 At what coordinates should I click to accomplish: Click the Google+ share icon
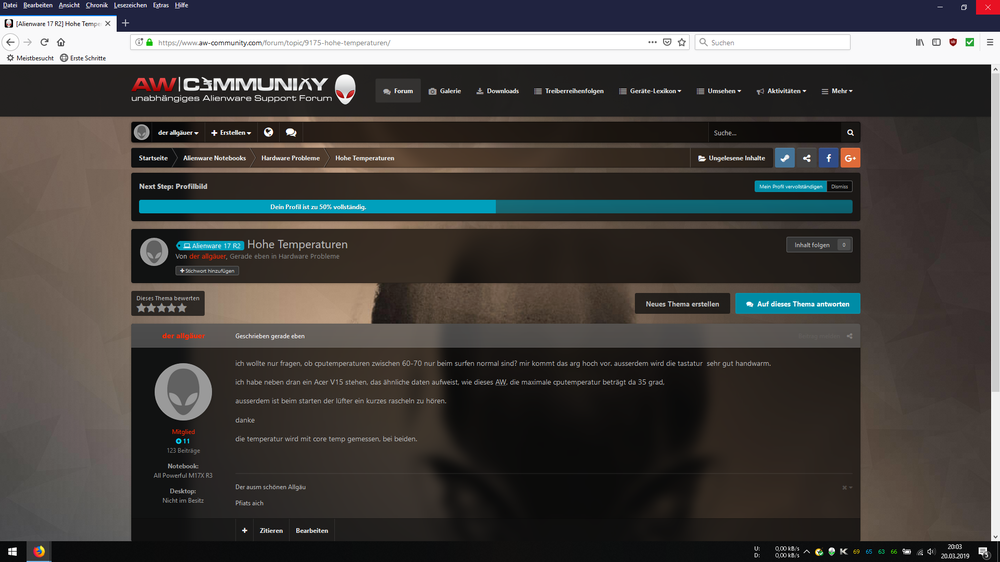[850, 158]
